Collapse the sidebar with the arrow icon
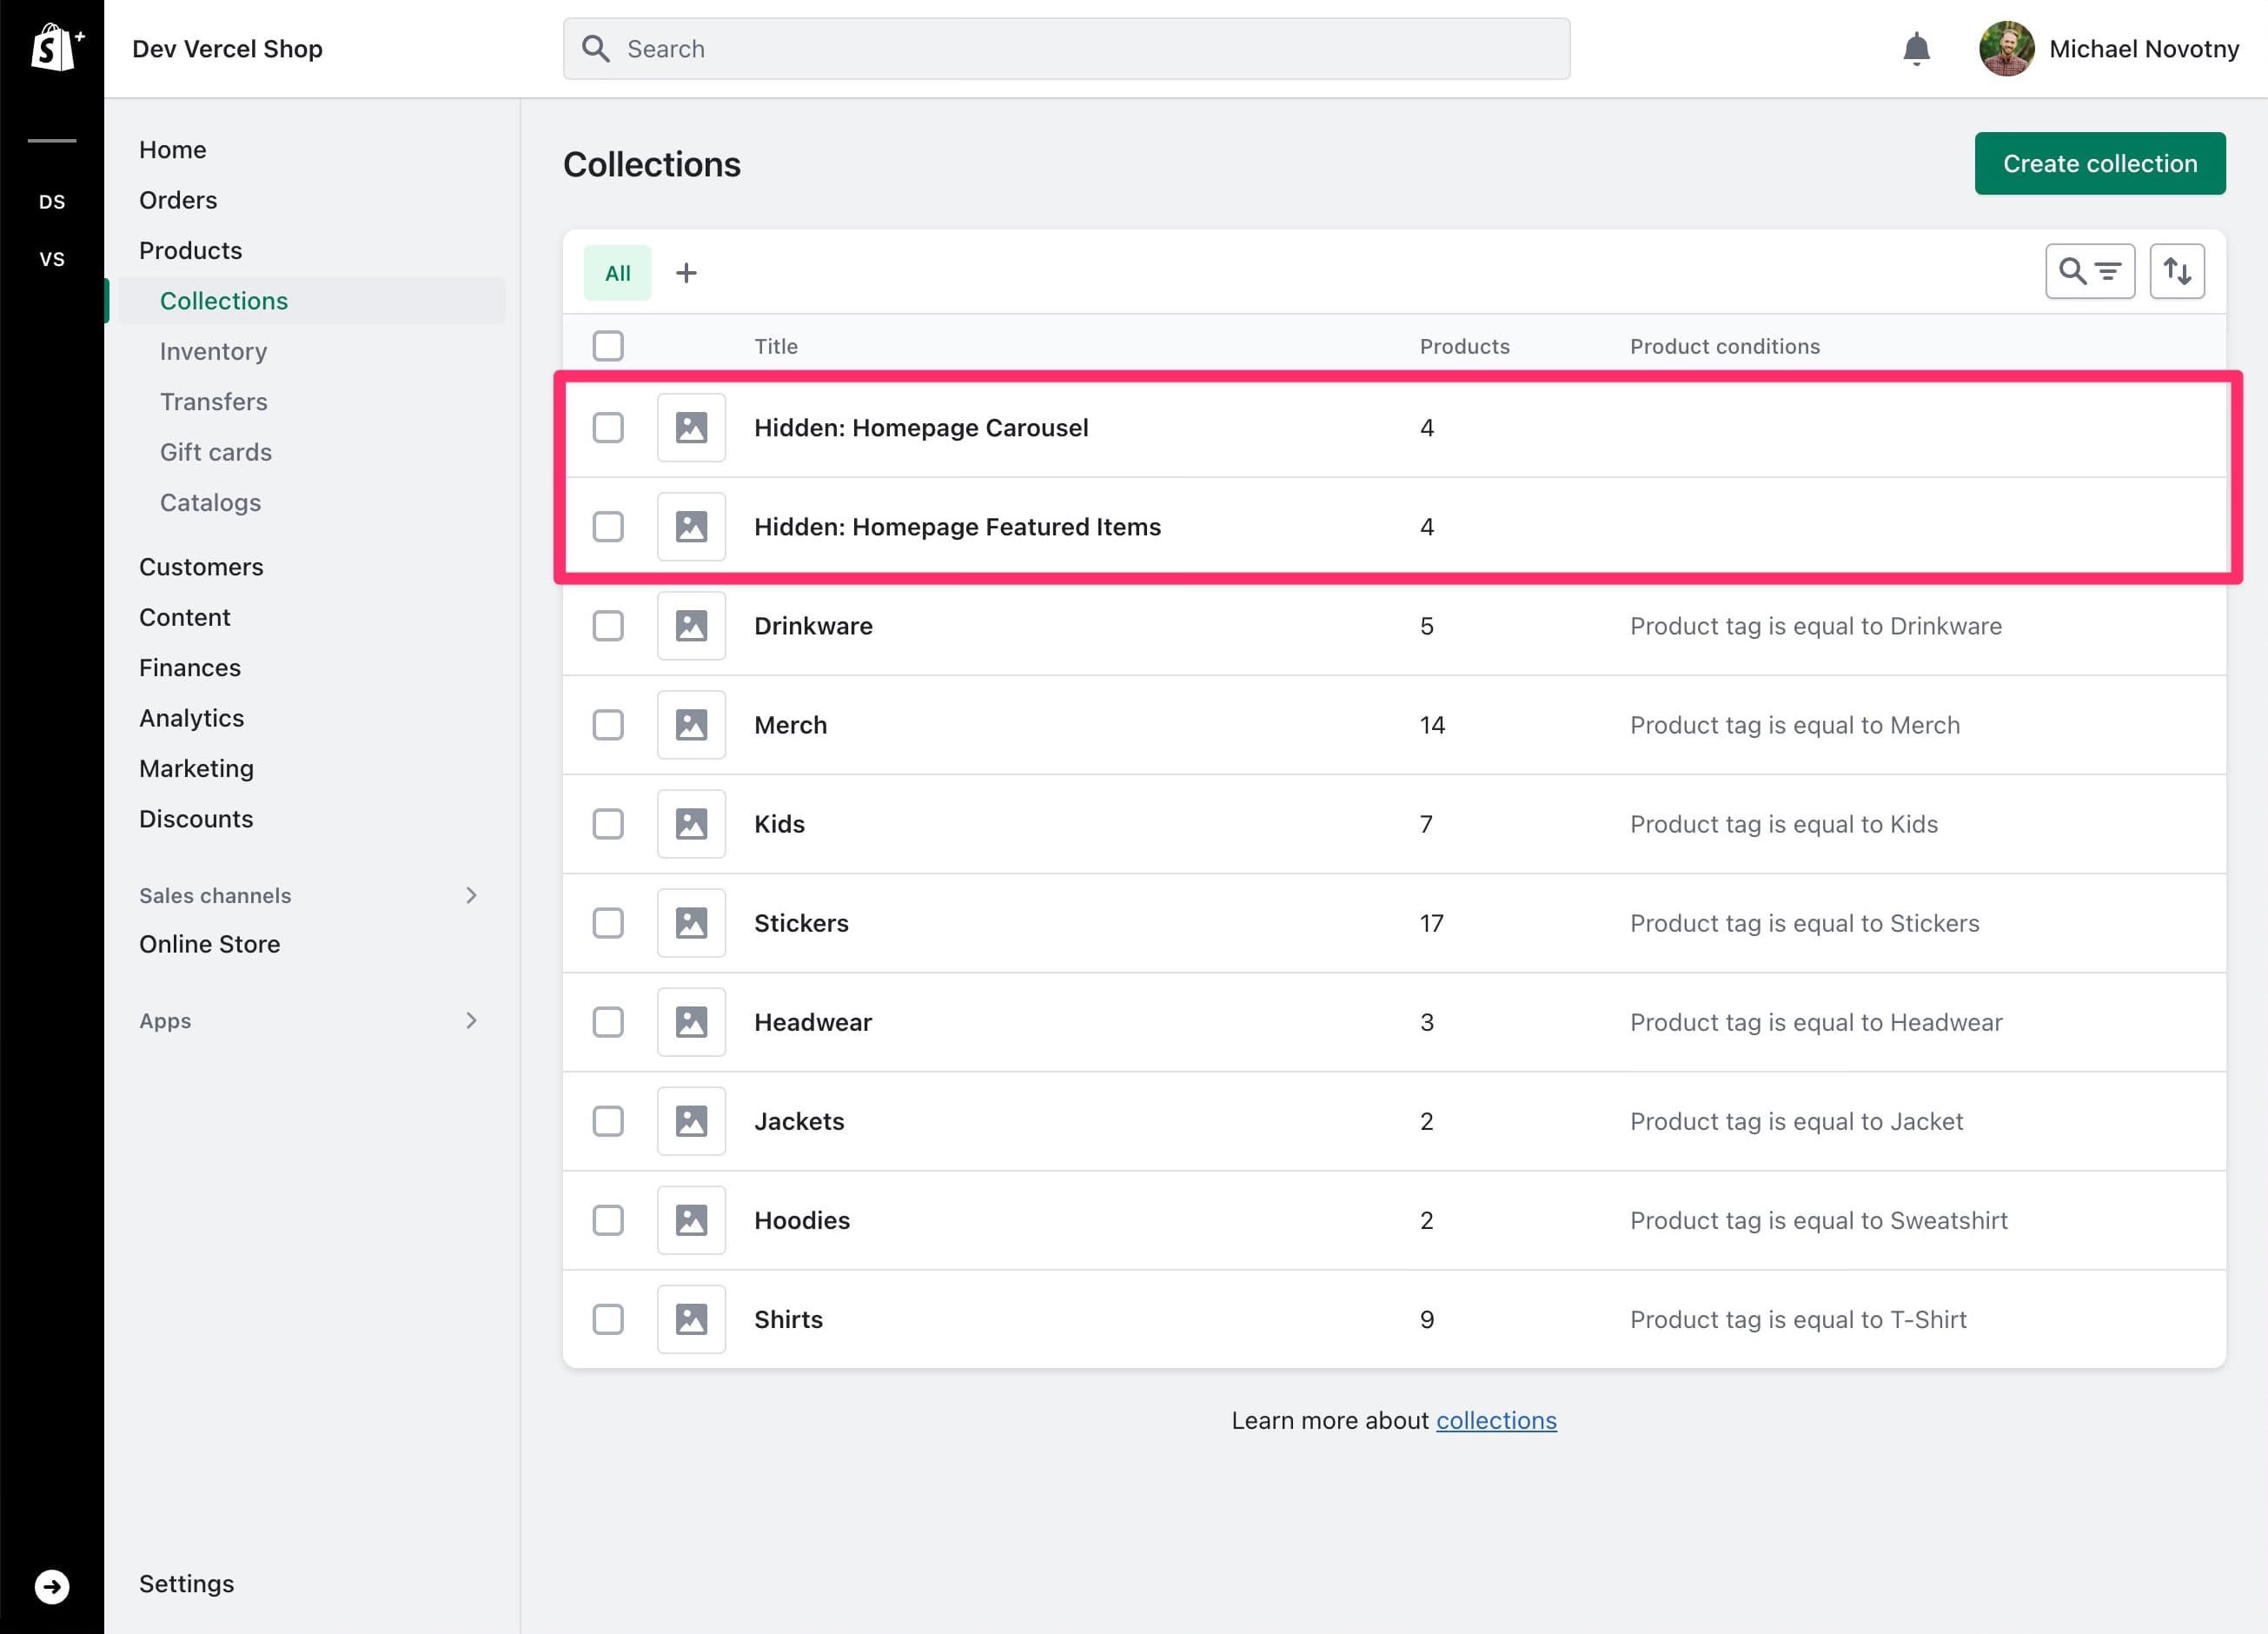Screen dimensions: 2268x1634 tap(53, 1586)
